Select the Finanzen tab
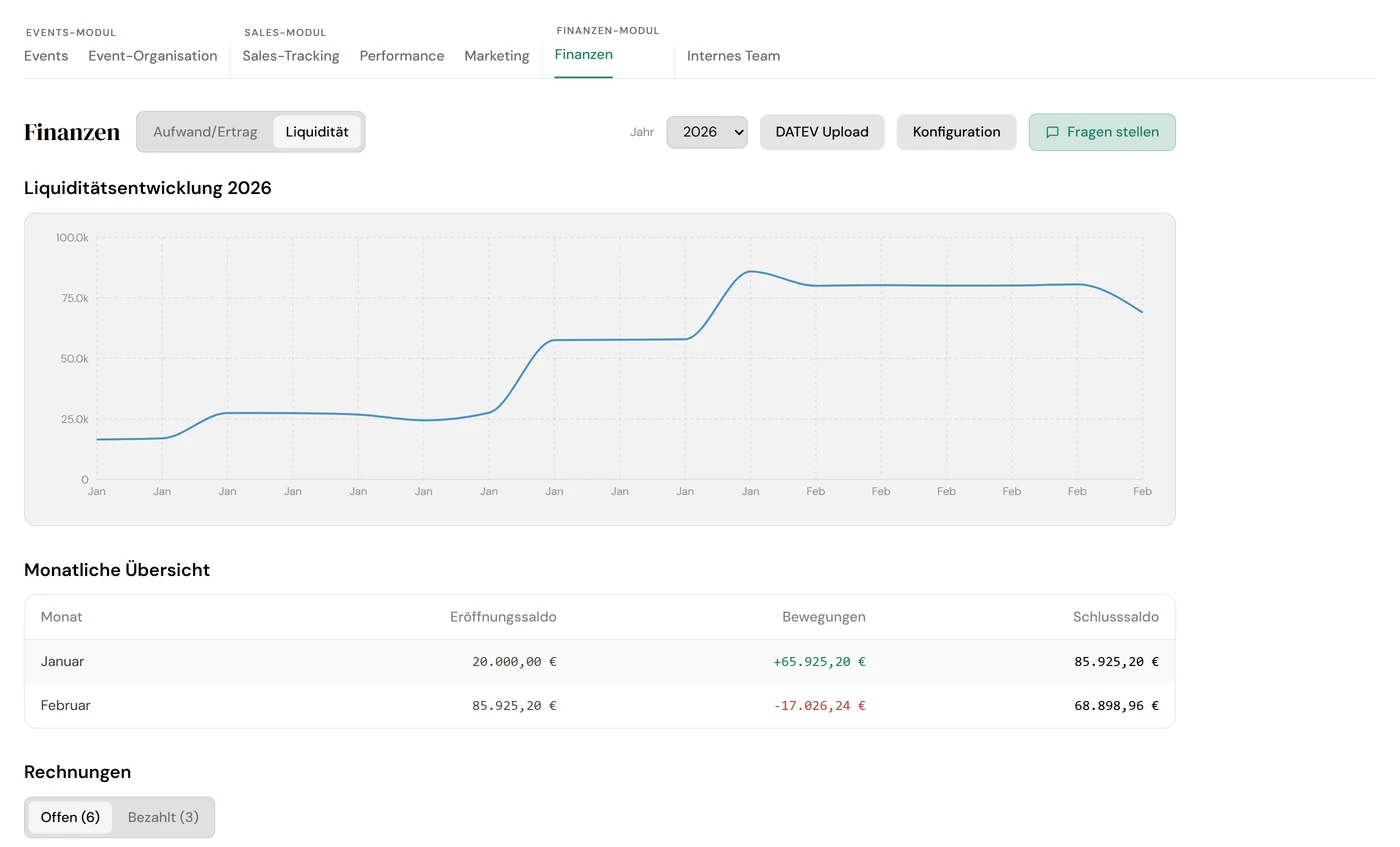This screenshot has width=1400, height=847. pos(584,55)
